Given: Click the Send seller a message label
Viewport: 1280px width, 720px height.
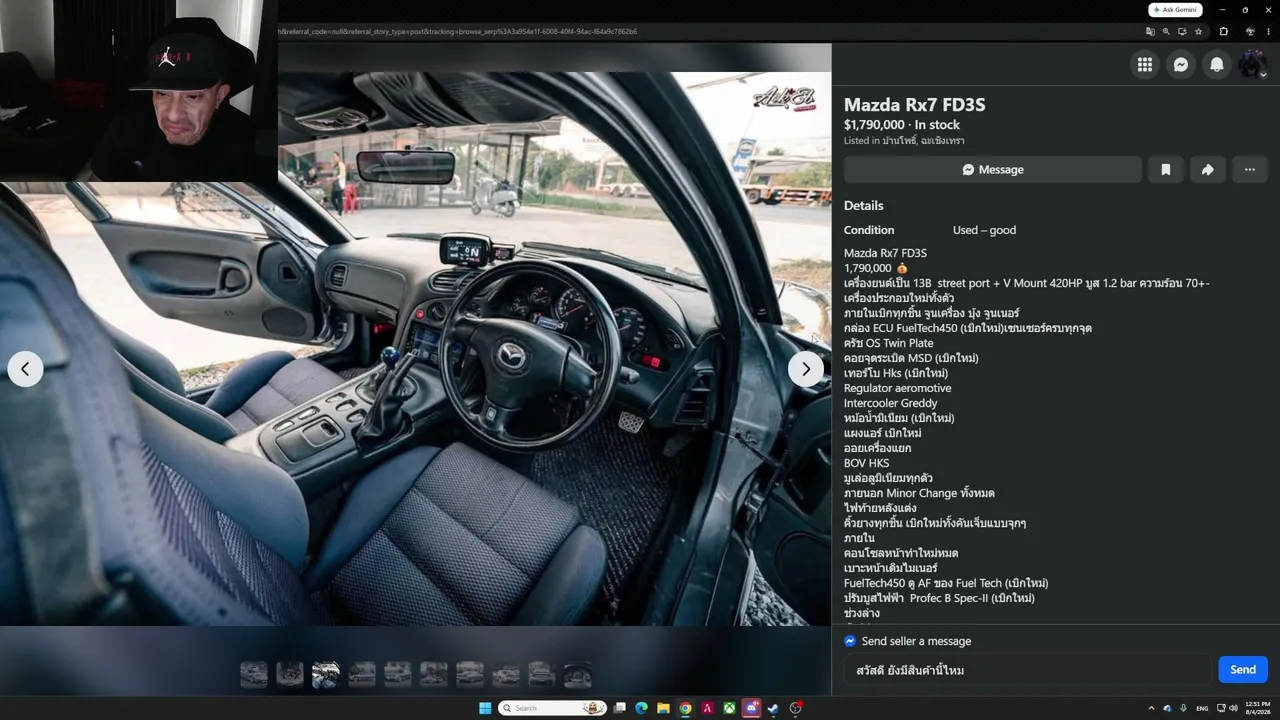Looking at the screenshot, I should click(x=916, y=641).
